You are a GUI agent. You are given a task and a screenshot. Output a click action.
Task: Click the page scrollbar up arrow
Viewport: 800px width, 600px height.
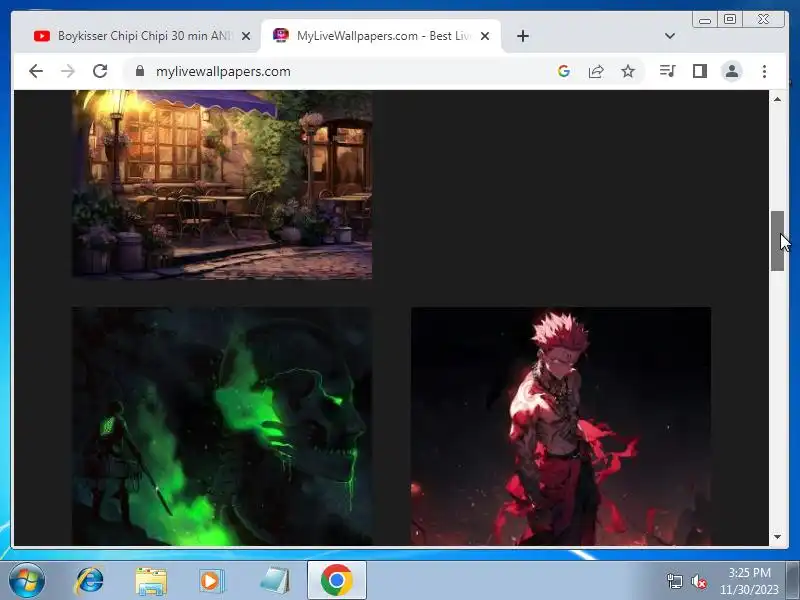click(x=777, y=99)
